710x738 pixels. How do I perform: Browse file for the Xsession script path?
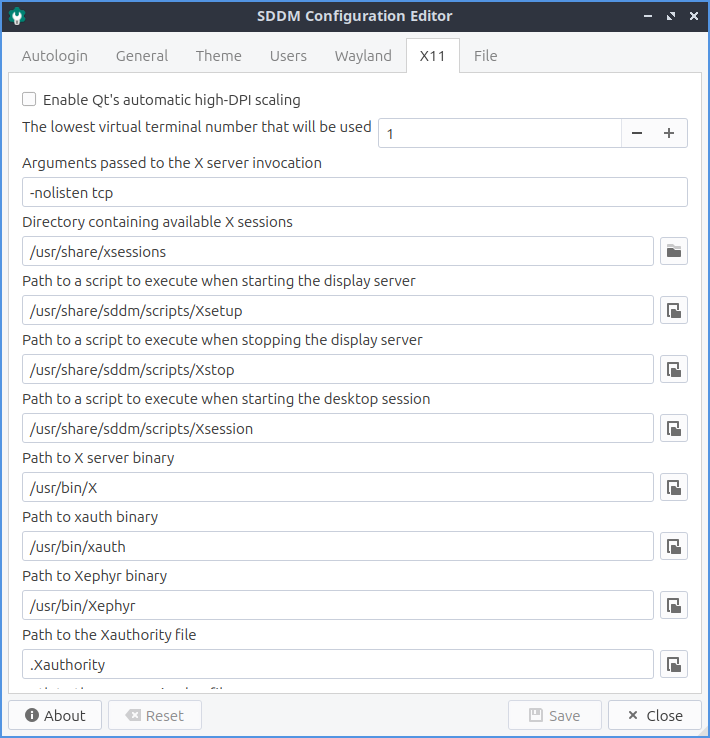tap(674, 429)
